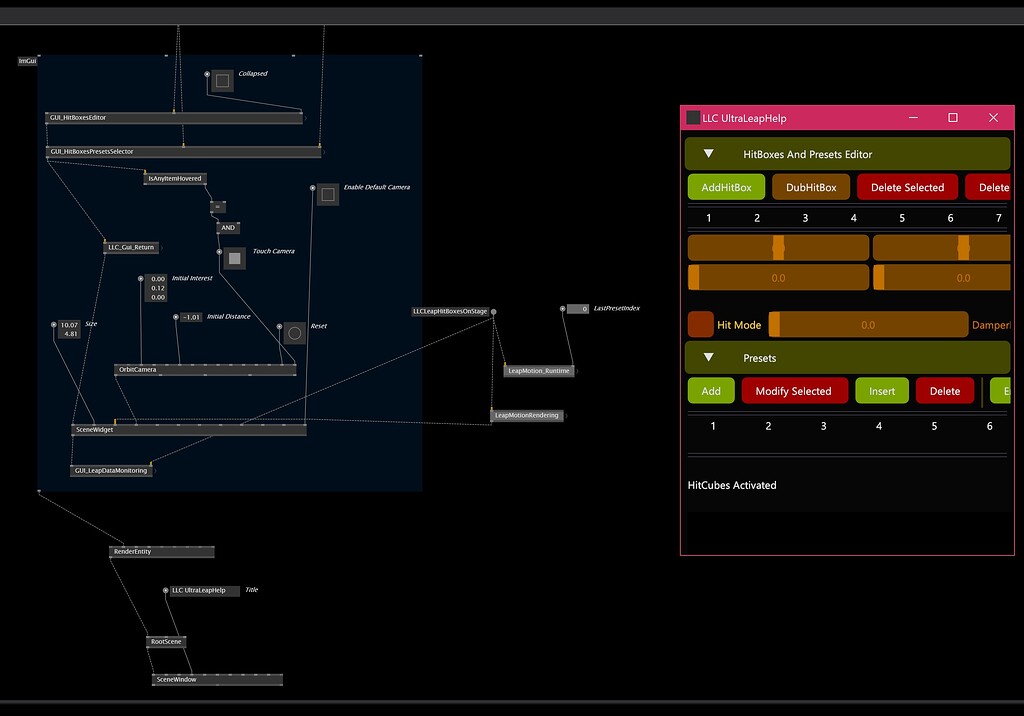Viewport: 1024px width, 716px height.
Task: Click the LastPresetIndex value field
Action: point(578,309)
